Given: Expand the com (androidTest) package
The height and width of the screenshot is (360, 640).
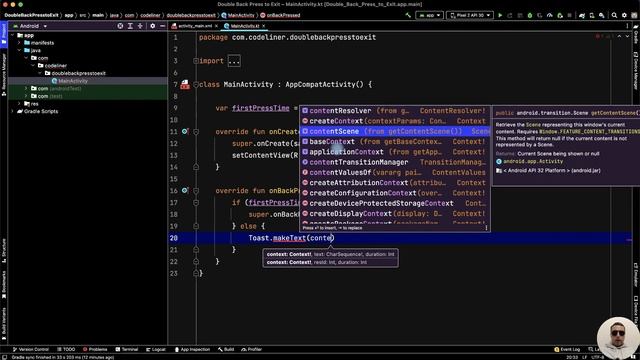Looking at the screenshot, I should [26, 88].
